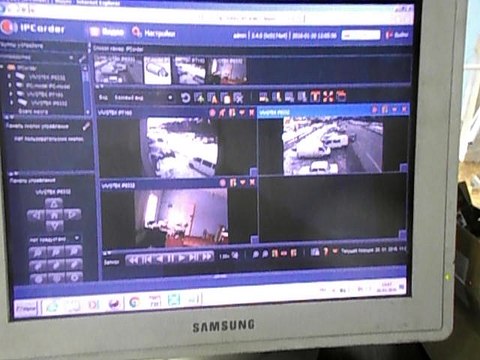Click the record circle icon on bottom-left camera pane

click(x=223, y=183)
